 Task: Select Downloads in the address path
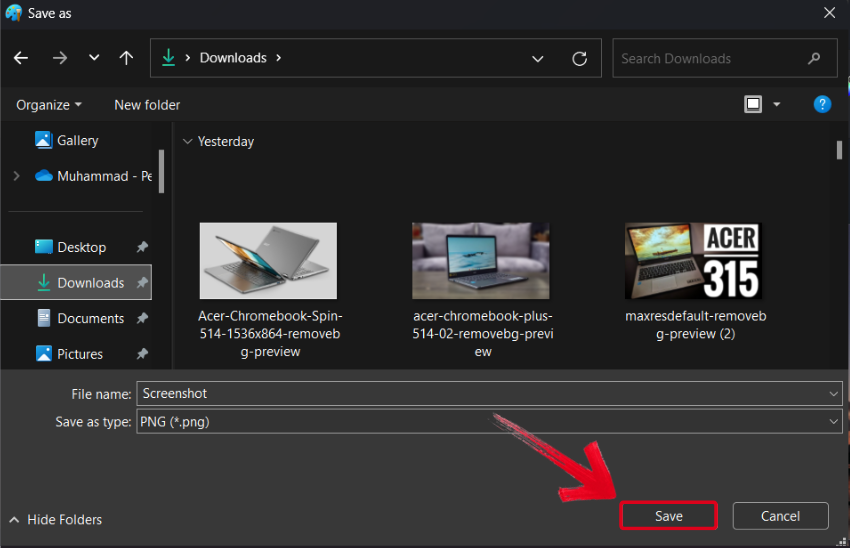(233, 57)
